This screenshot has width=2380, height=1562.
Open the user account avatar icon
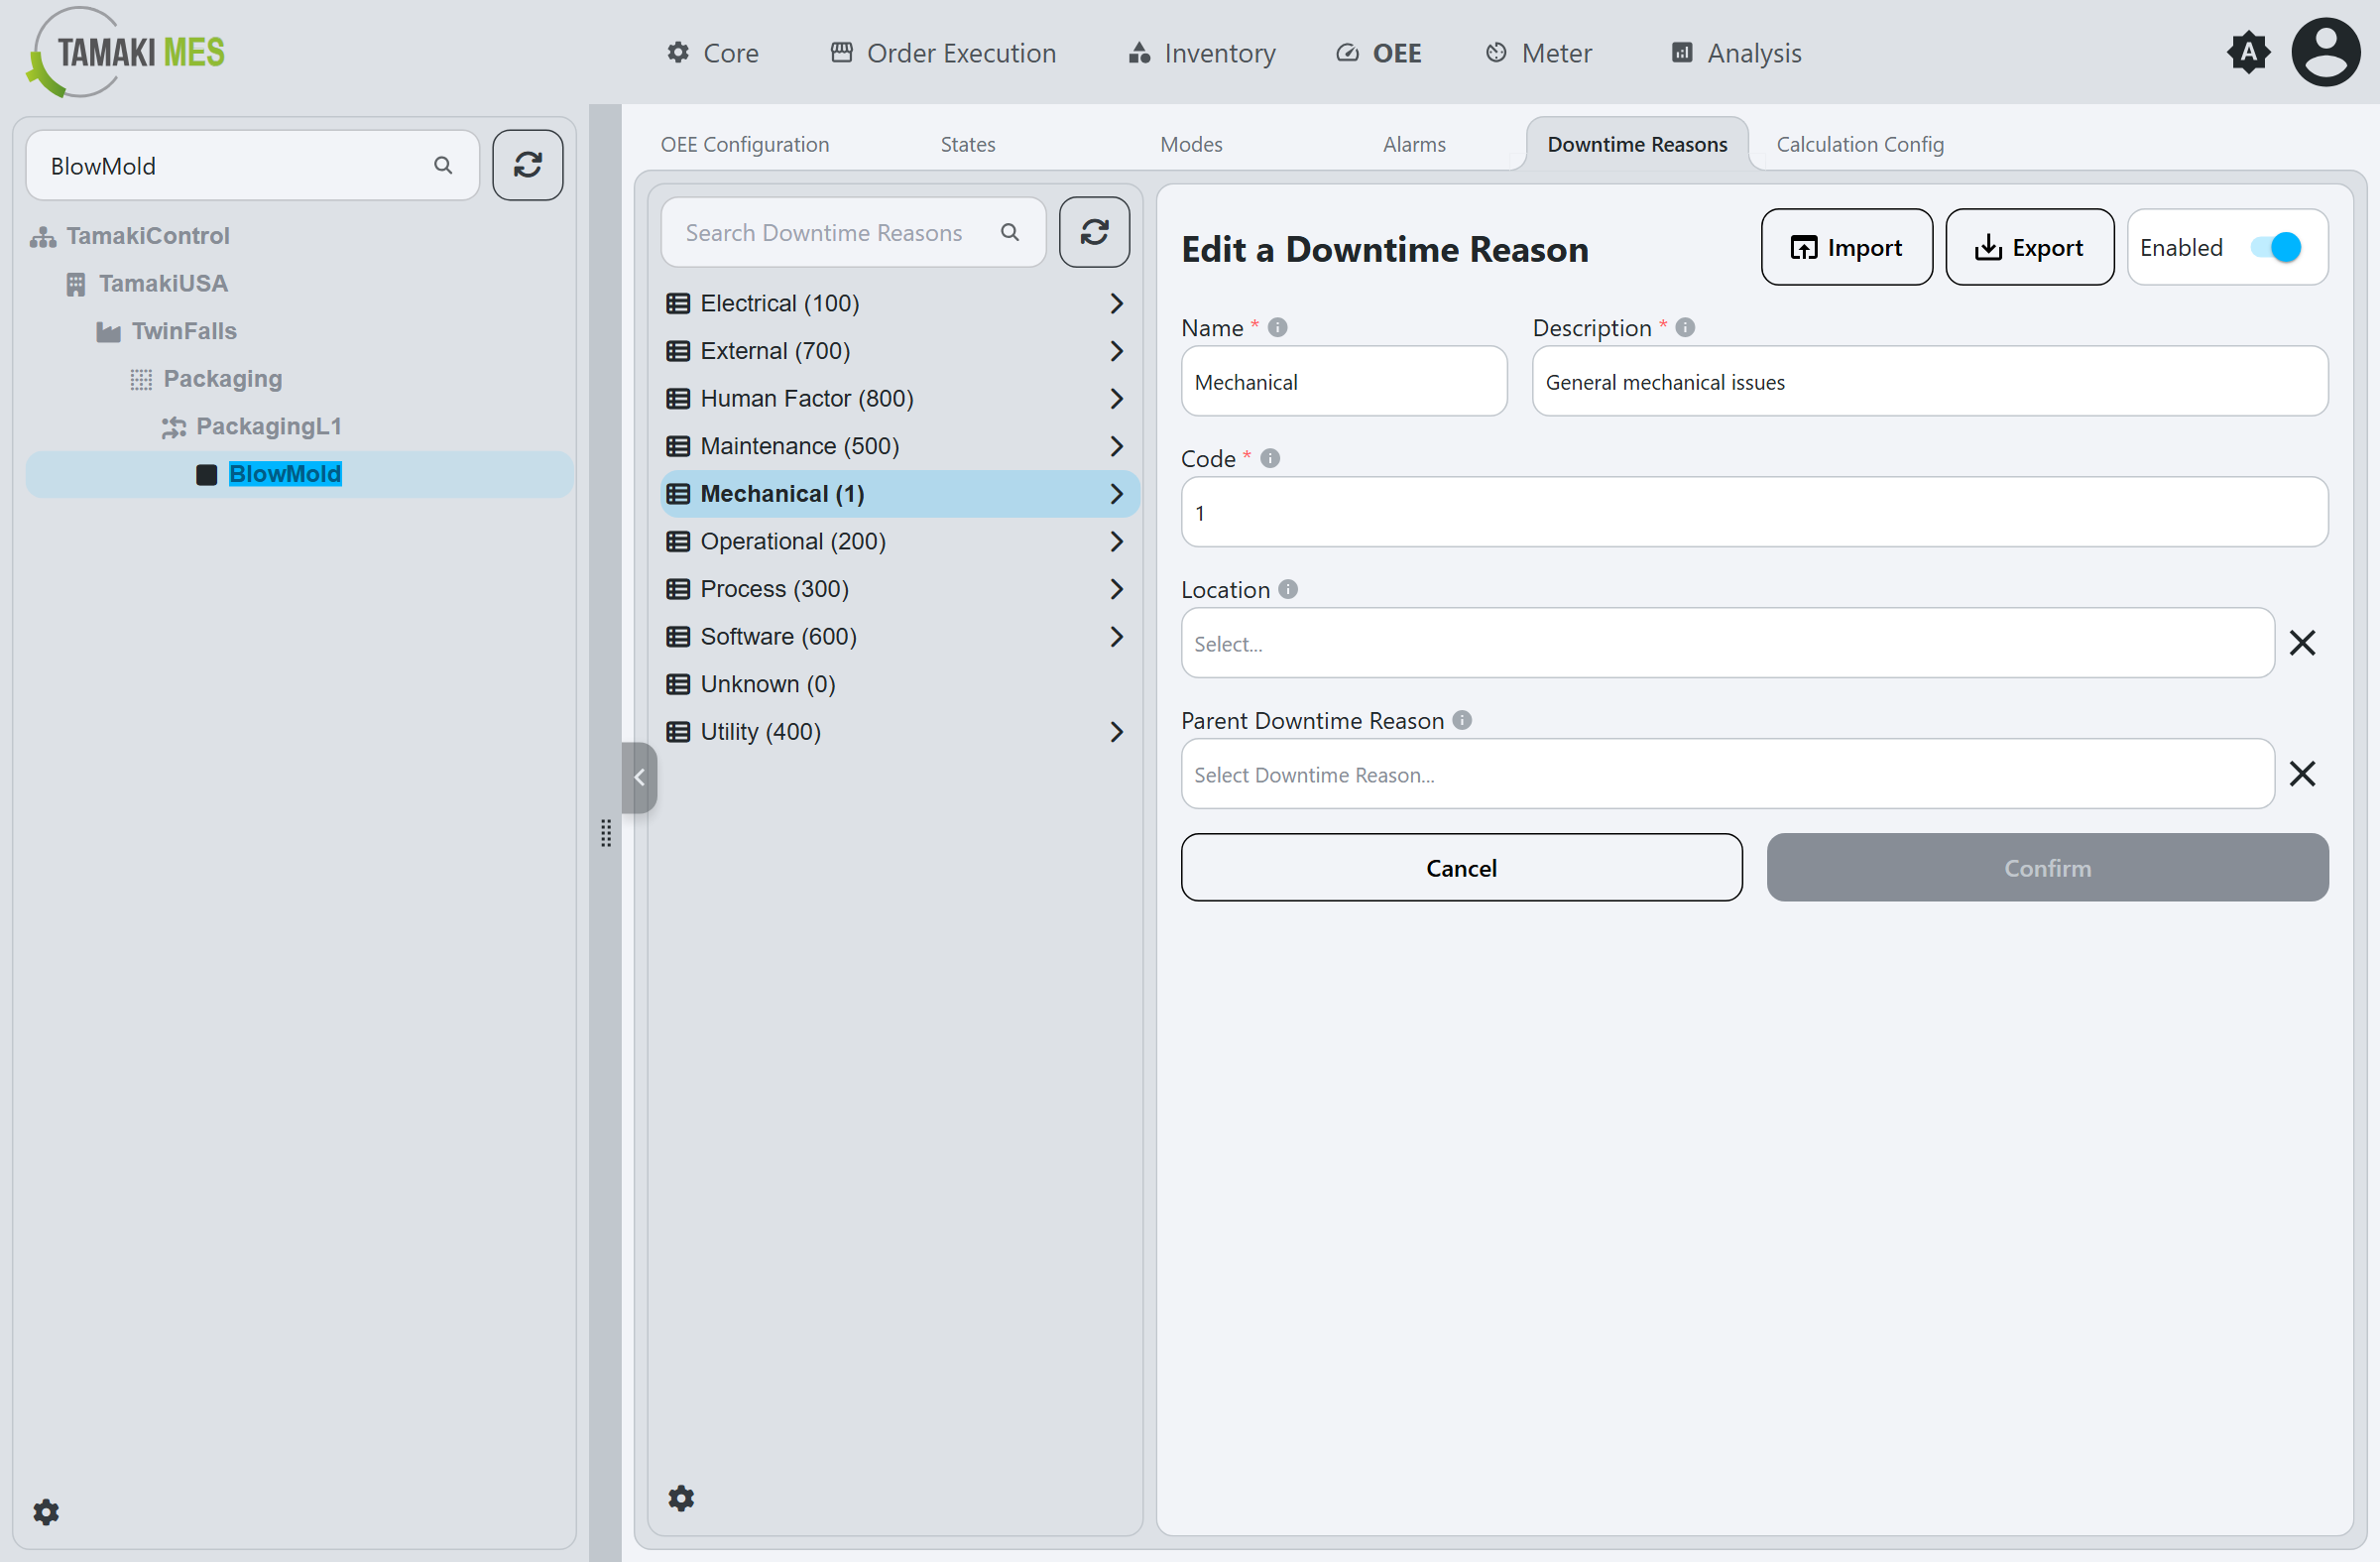(x=2325, y=52)
